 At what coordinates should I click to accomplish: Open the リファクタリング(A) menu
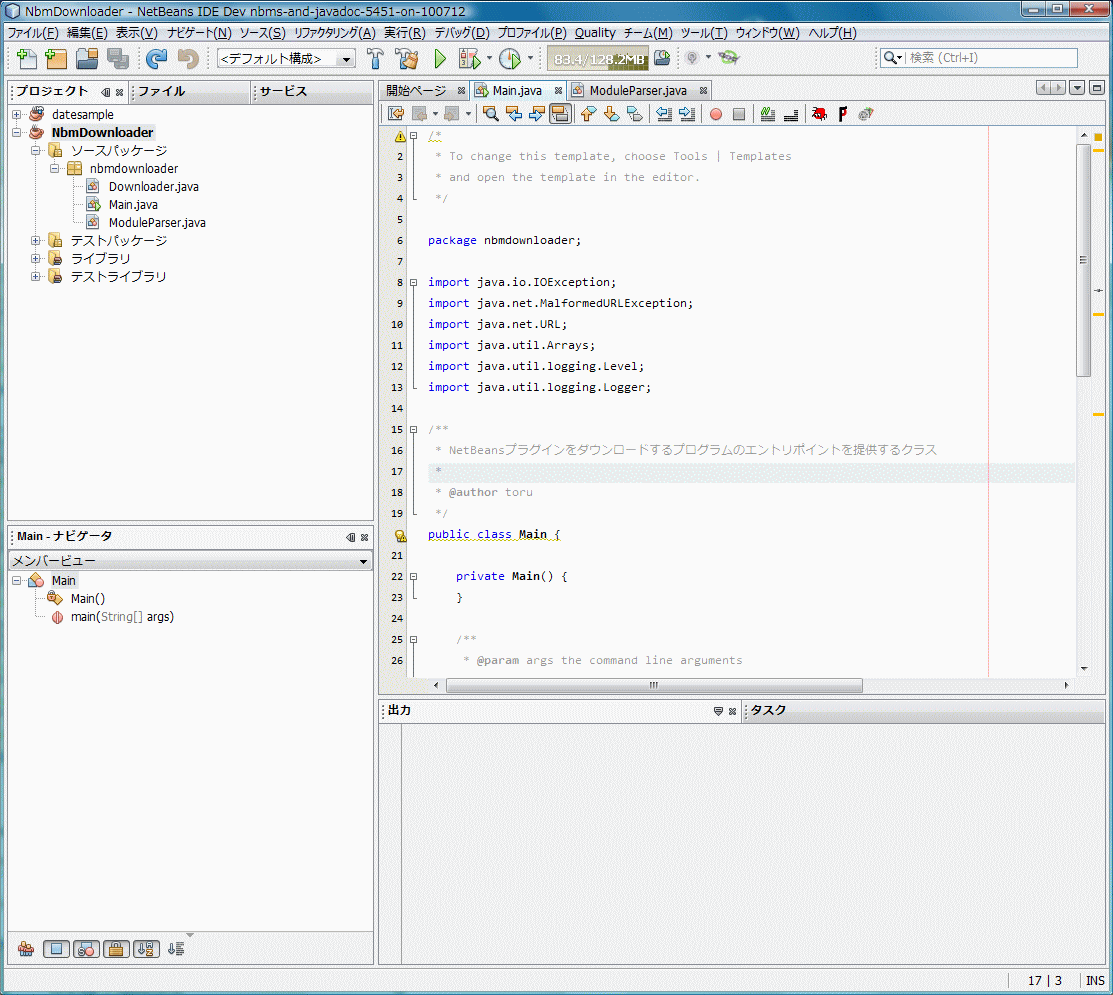(x=335, y=33)
